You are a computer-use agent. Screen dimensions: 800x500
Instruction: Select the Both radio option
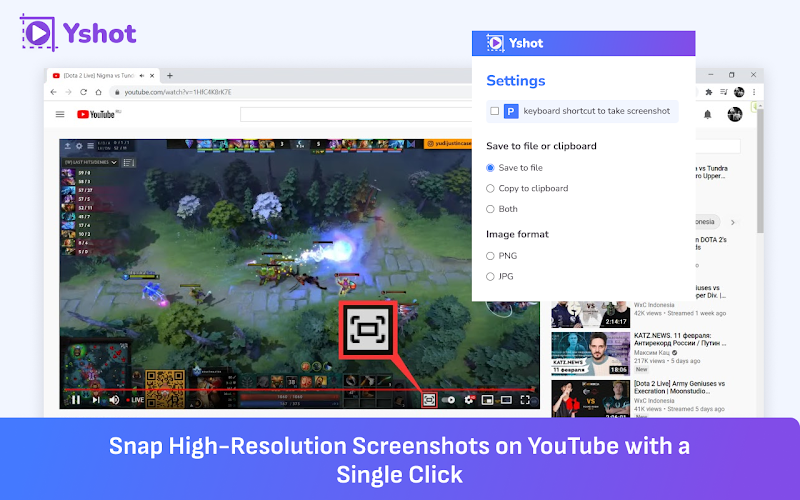(x=490, y=209)
